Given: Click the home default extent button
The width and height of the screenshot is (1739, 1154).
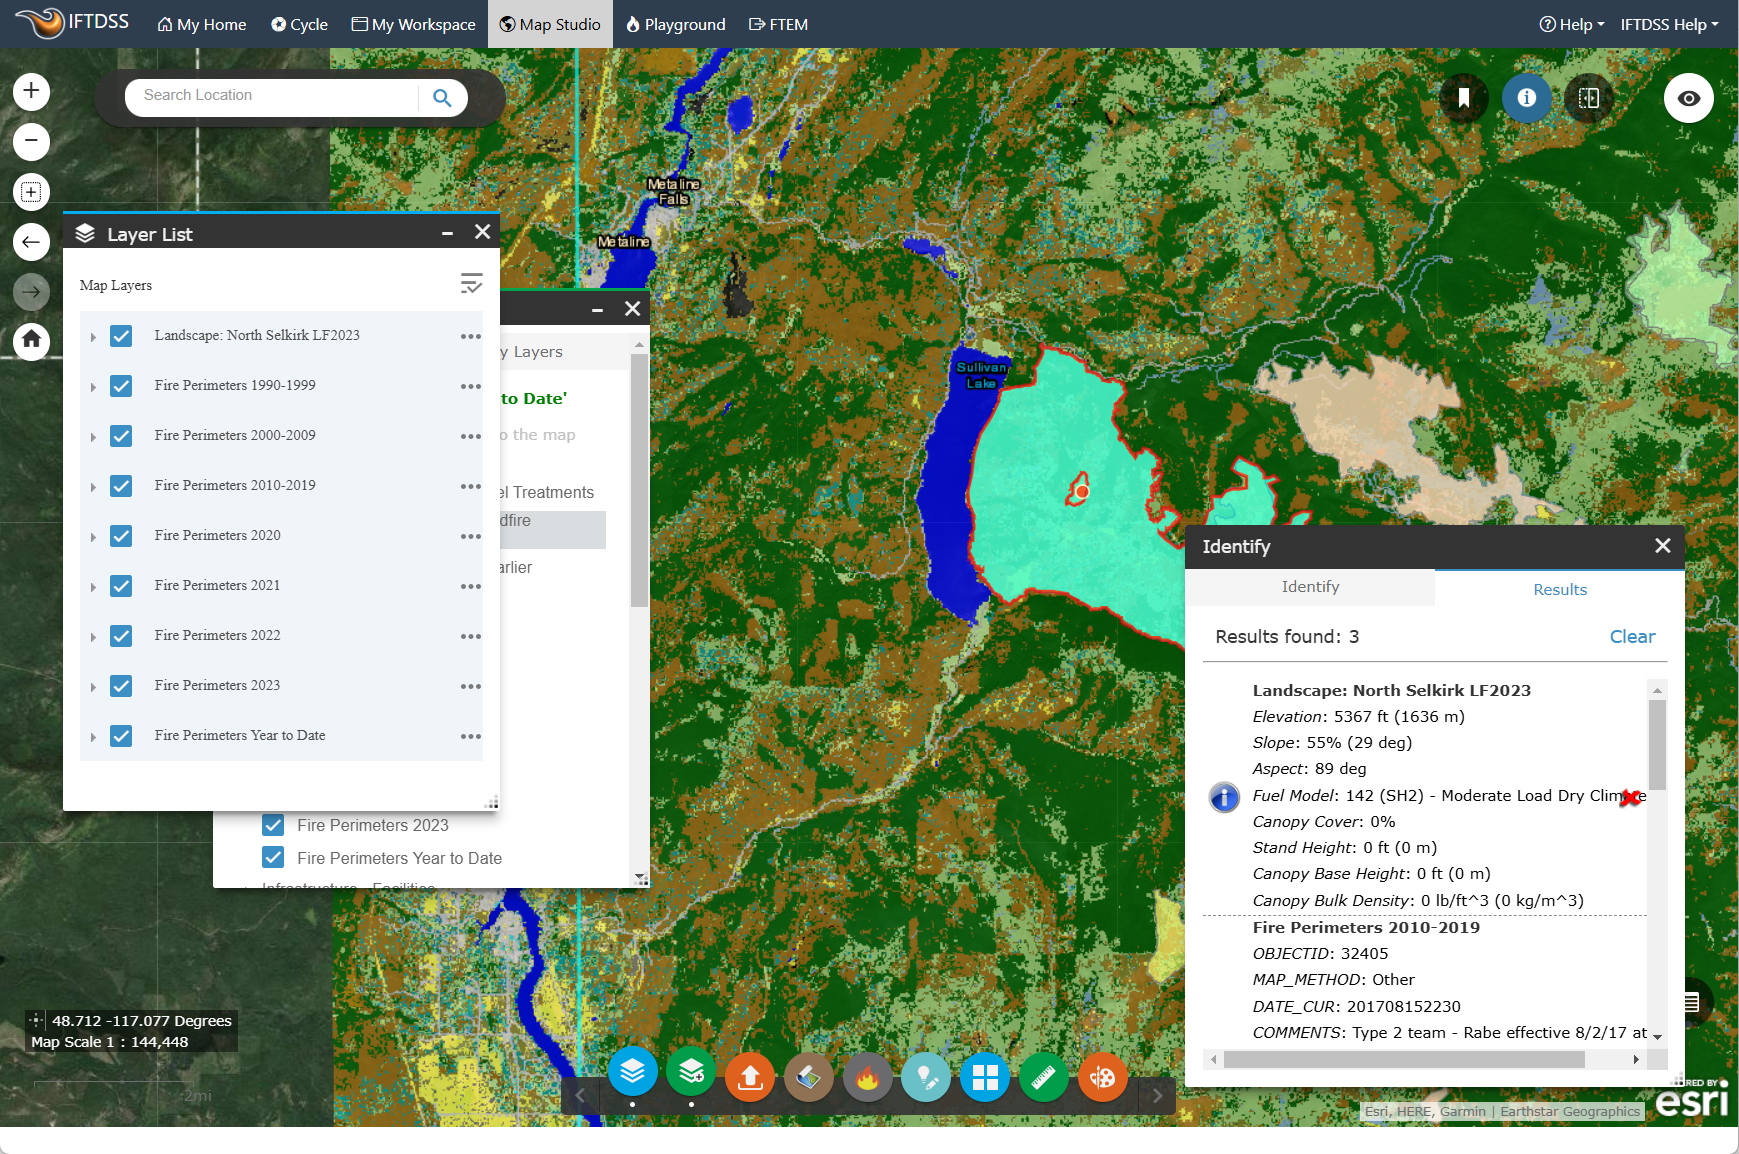Looking at the screenshot, I should click(31, 340).
